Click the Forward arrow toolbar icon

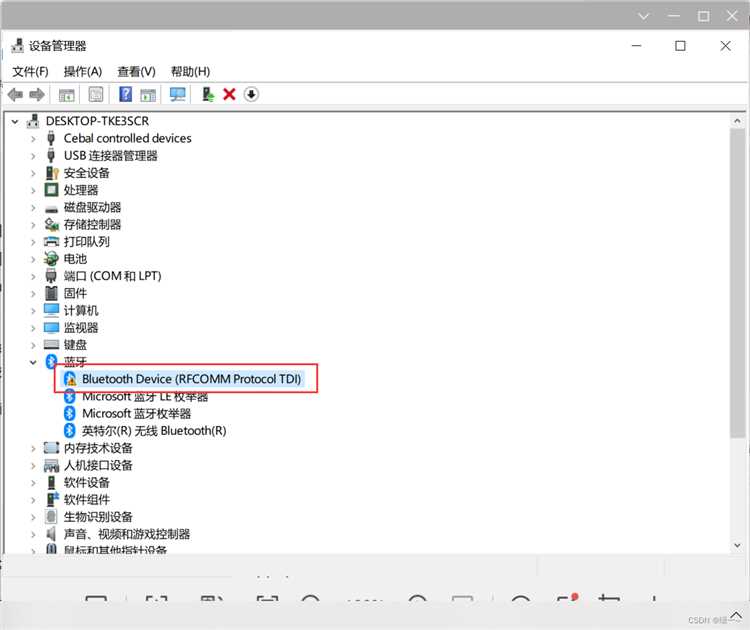(x=37, y=95)
